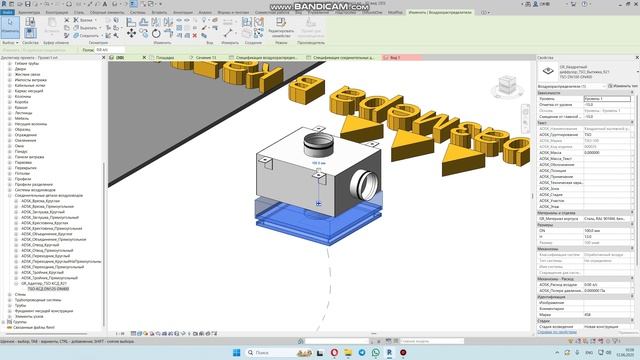This screenshot has width=640, height=360.
Task: Open Telegram from the taskbar
Action: pos(362,352)
